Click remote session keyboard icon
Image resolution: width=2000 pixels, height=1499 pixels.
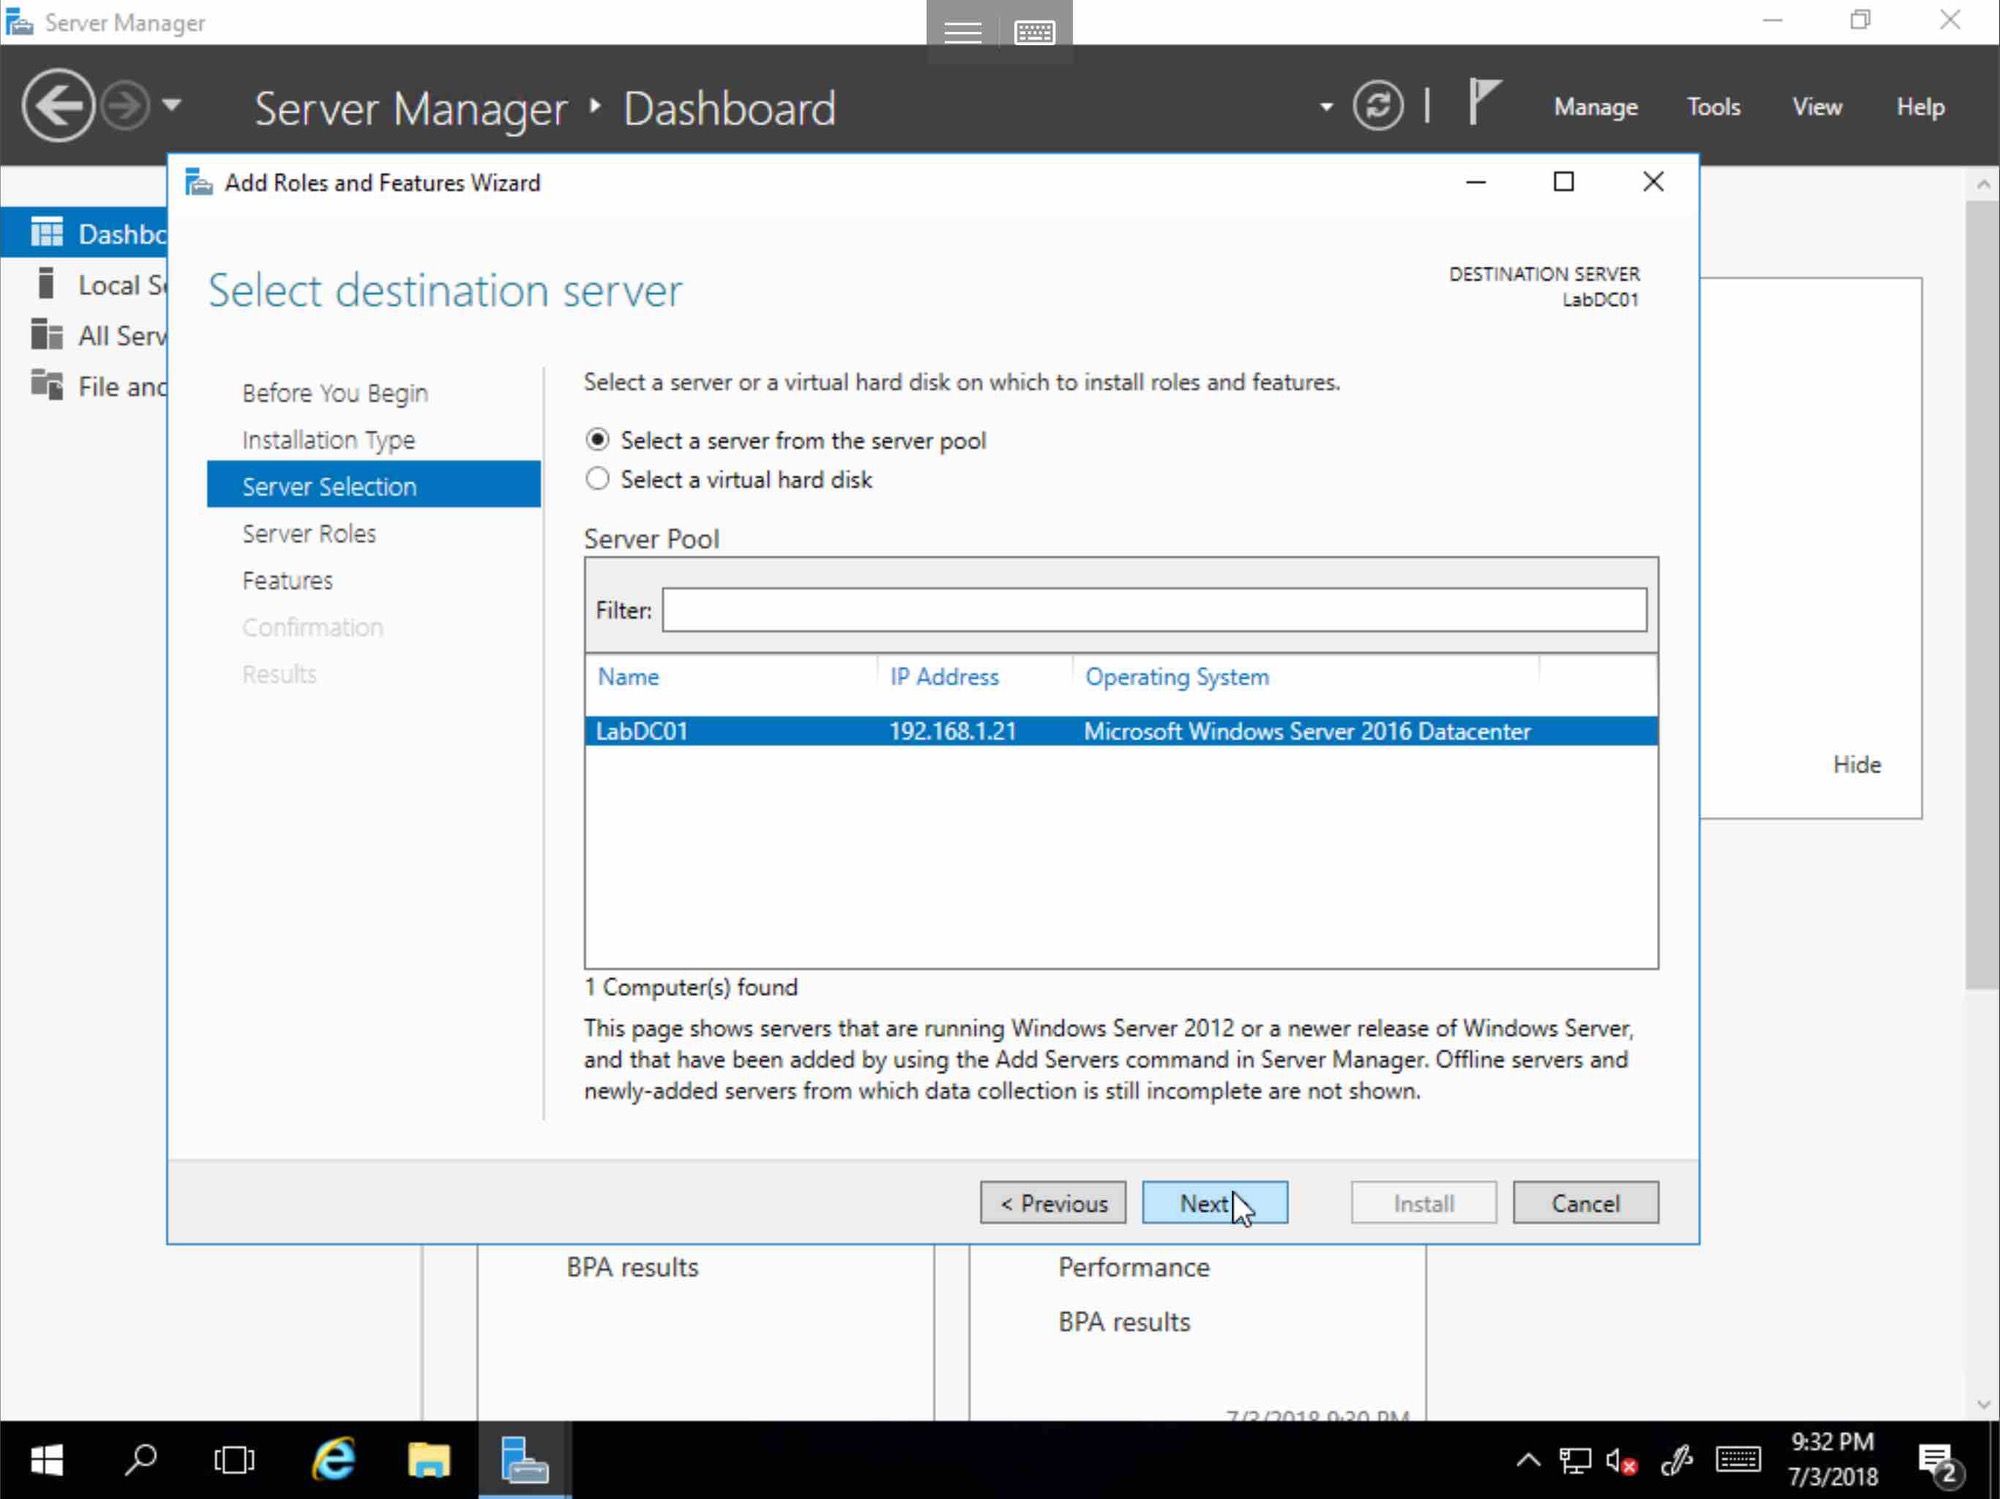(1034, 32)
